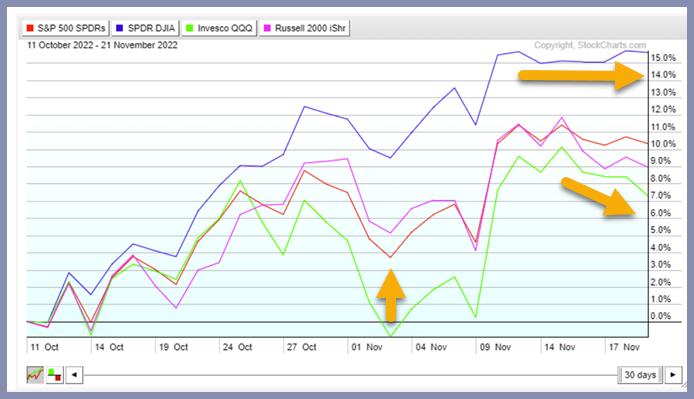This screenshot has width=694, height=399.
Task: Toggle the Invesco QQQ legend button
Action: coord(219,28)
